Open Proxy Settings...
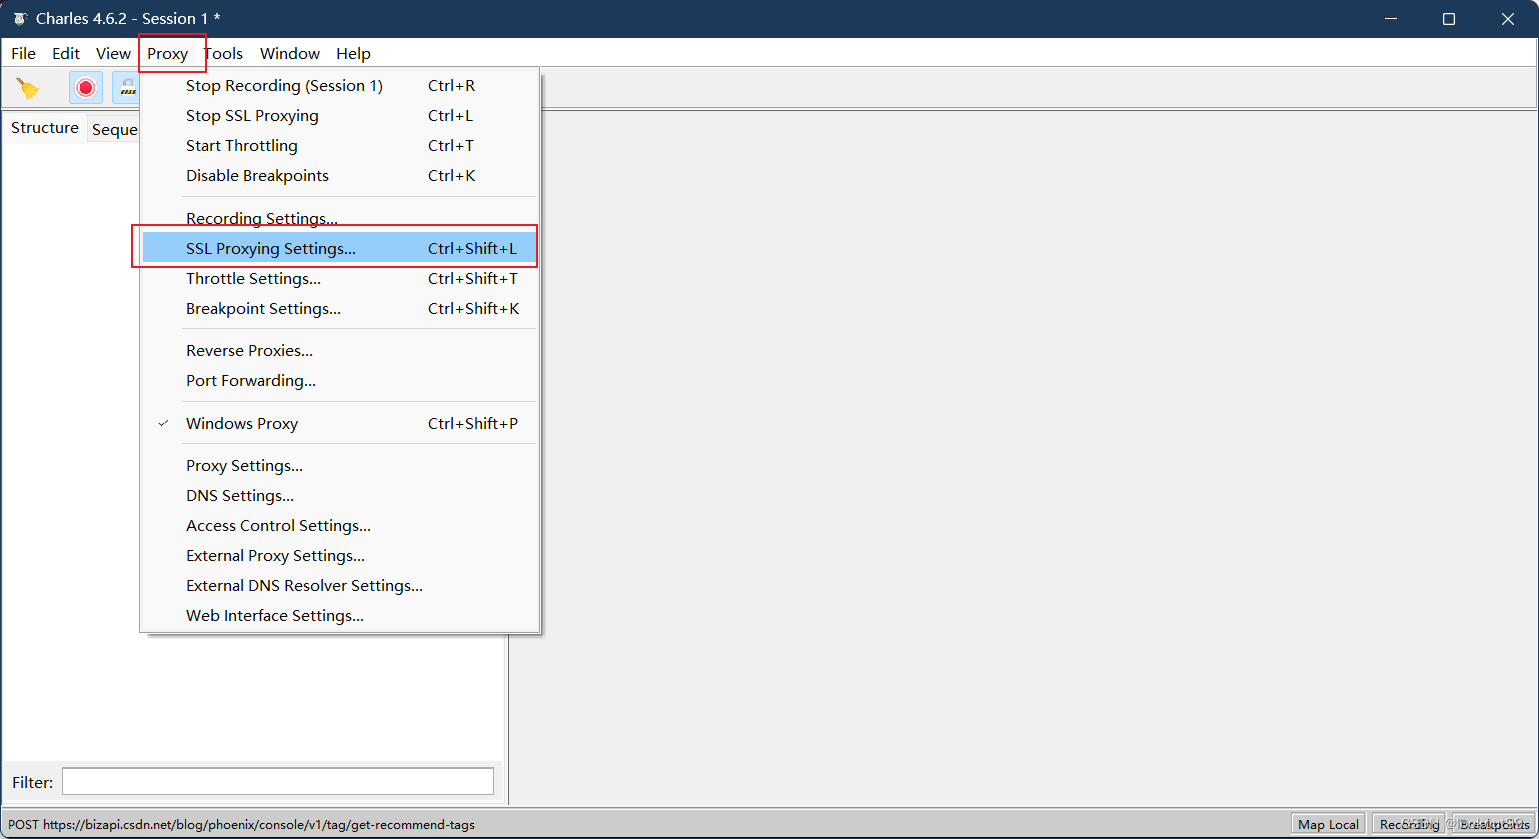The height and width of the screenshot is (839, 1539). tap(340, 466)
